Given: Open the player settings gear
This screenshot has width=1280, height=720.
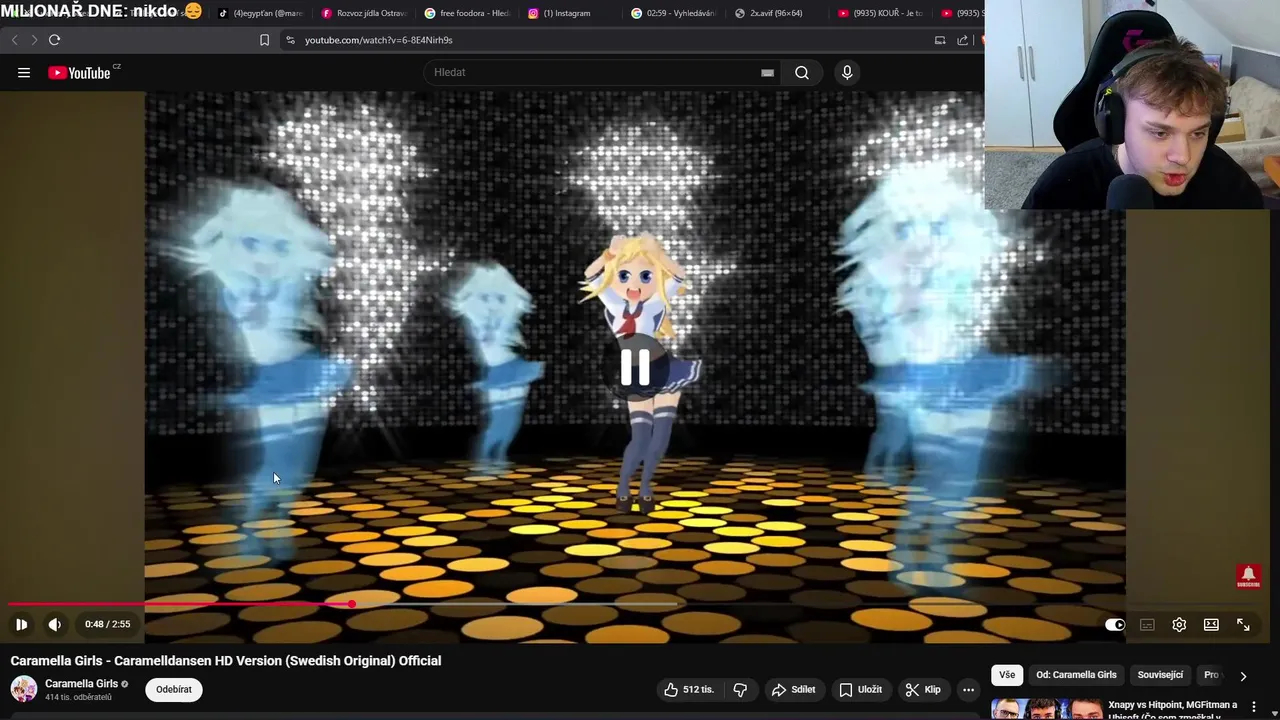Looking at the screenshot, I should [1179, 624].
